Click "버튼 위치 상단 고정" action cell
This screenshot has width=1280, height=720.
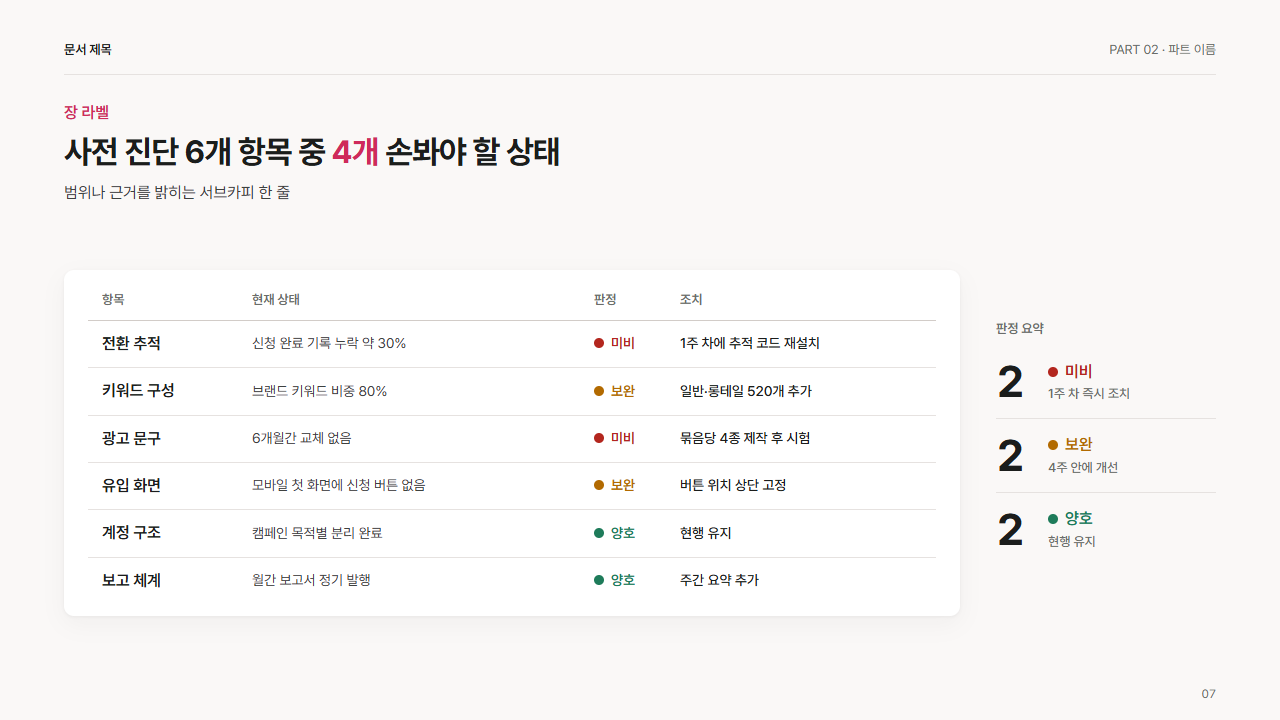coord(733,485)
